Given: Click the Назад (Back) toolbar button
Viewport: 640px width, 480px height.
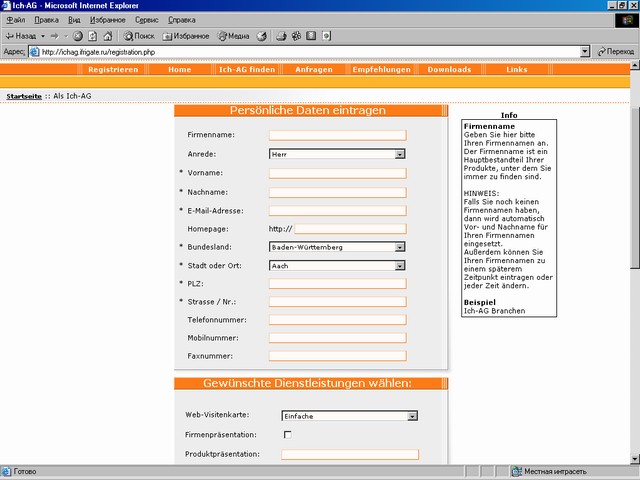Looking at the screenshot, I should pyautogui.click(x=20, y=36).
